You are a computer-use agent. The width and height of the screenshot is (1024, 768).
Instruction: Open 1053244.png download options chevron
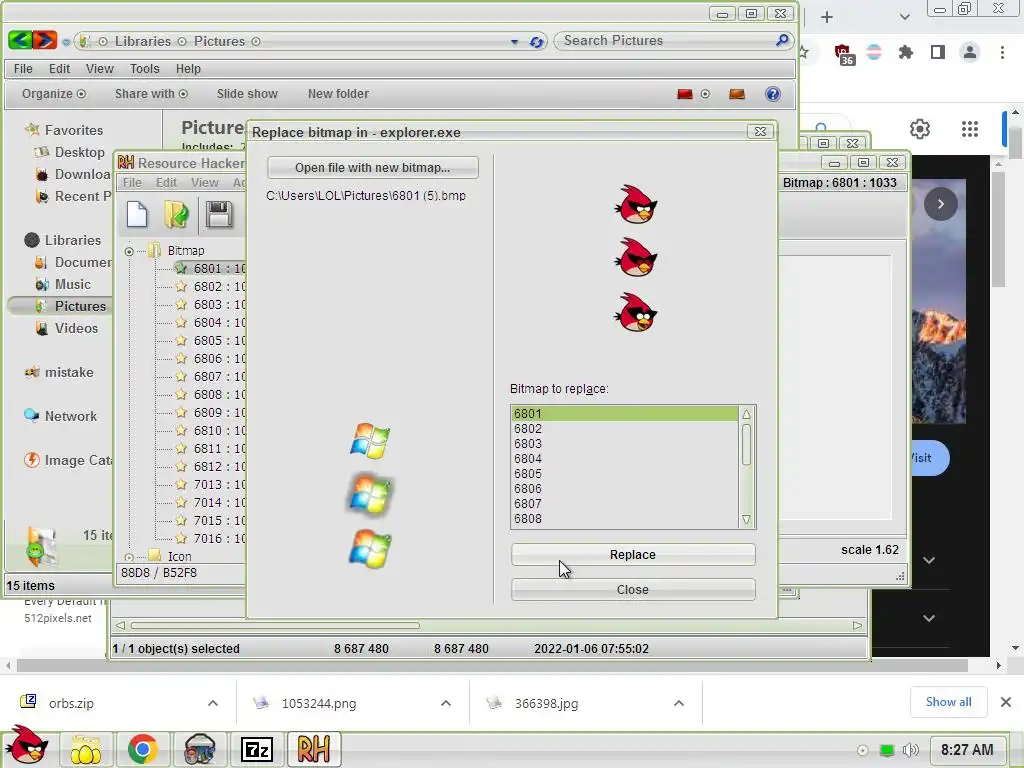pos(446,703)
